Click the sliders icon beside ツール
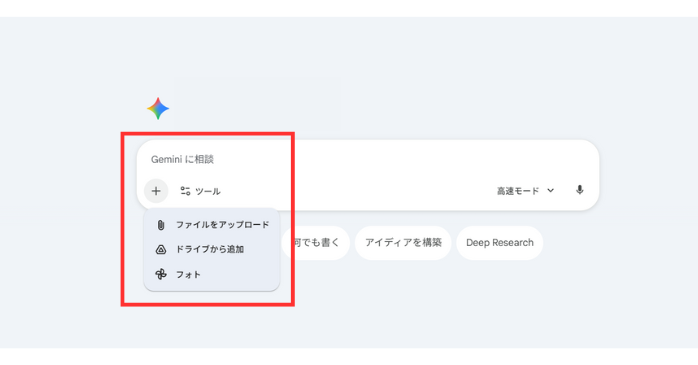This screenshot has height=365, width=698. point(185,191)
